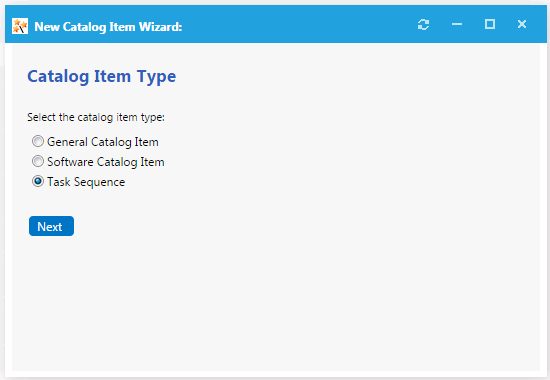Click the 'Software Catalog Item' label text

tap(106, 162)
